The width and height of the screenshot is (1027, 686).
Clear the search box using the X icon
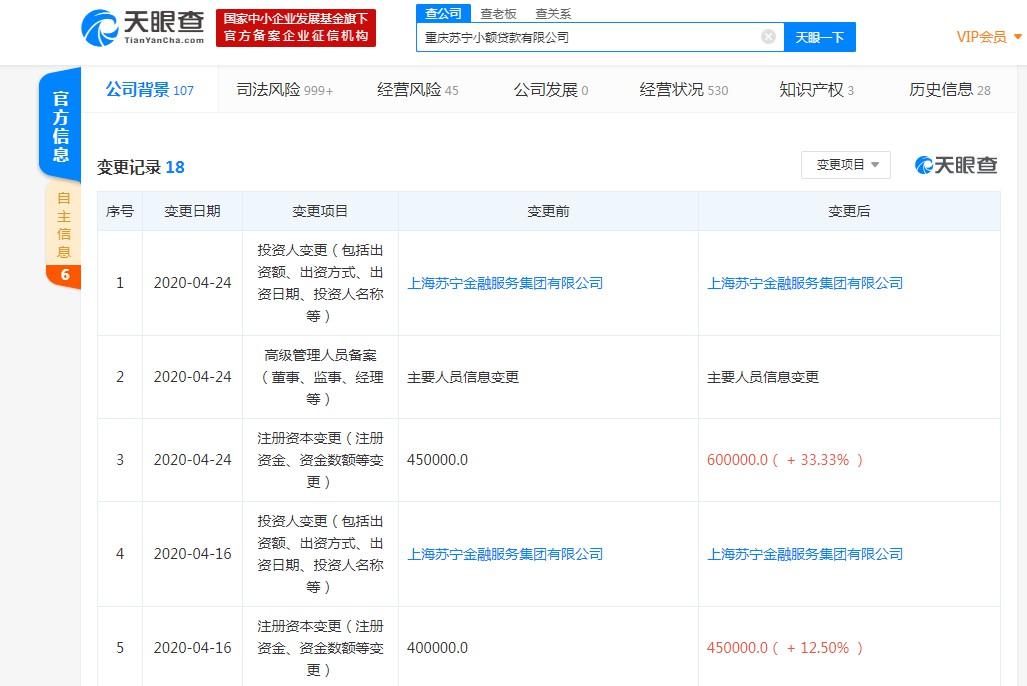[767, 36]
